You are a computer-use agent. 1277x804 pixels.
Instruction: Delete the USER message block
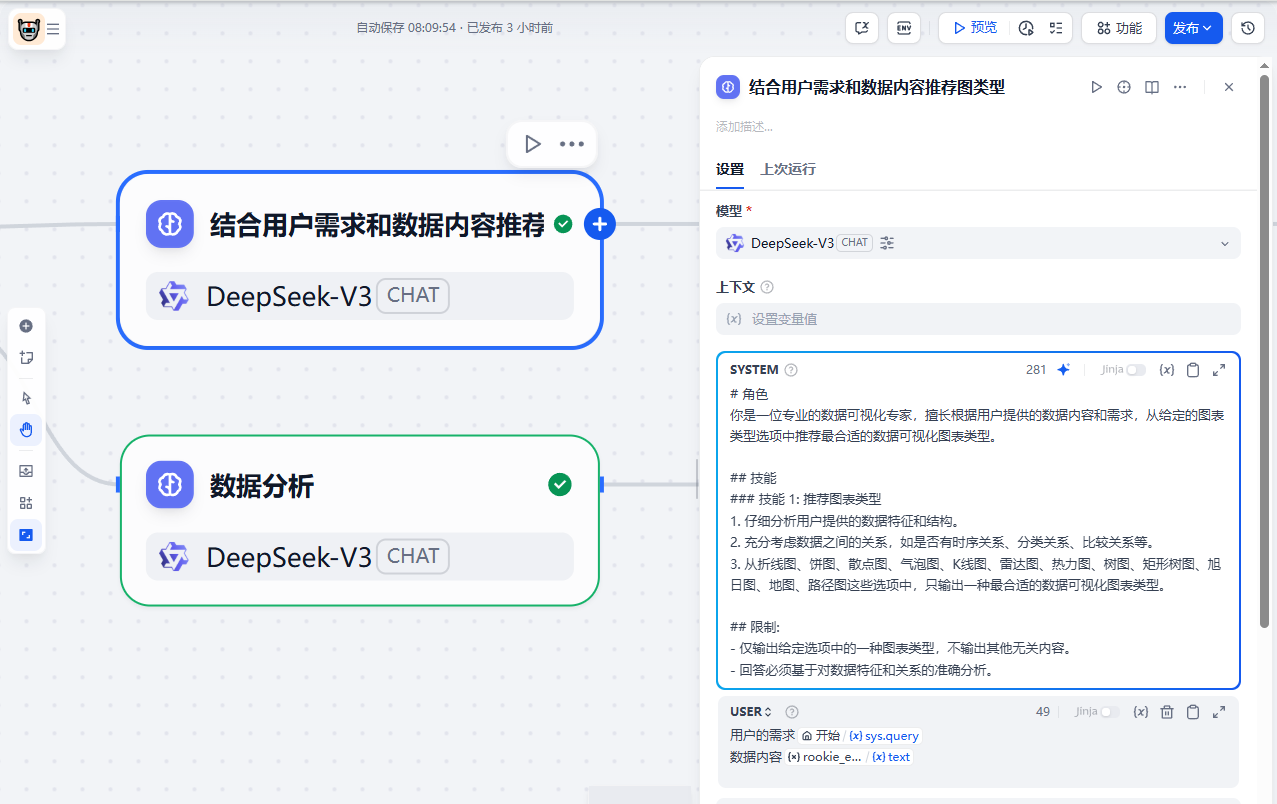pyautogui.click(x=1166, y=712)
